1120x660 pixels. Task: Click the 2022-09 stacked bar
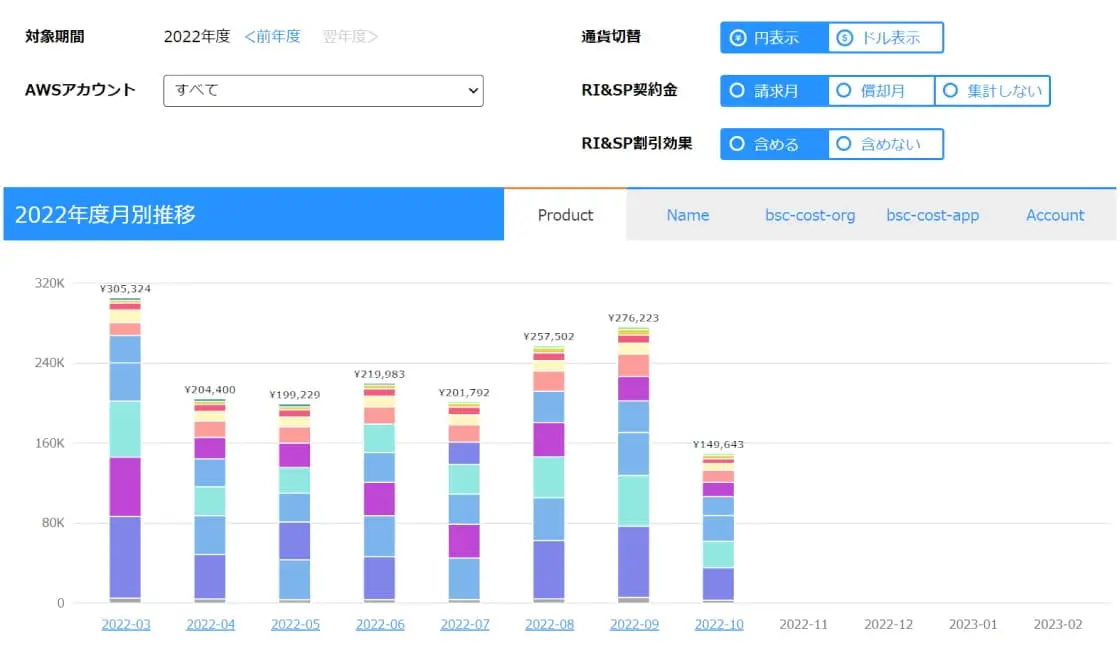click(634, 465)
